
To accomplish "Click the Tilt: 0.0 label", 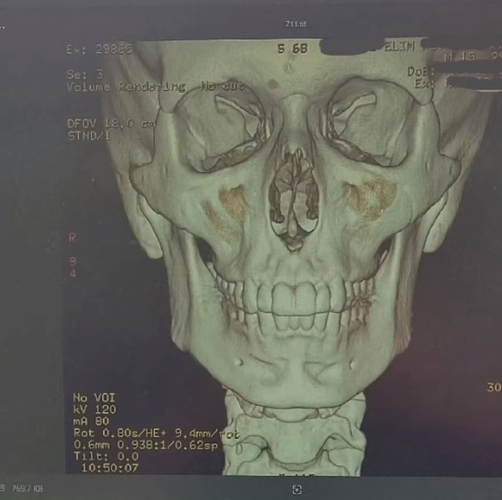I will click(x=106, y=456).
